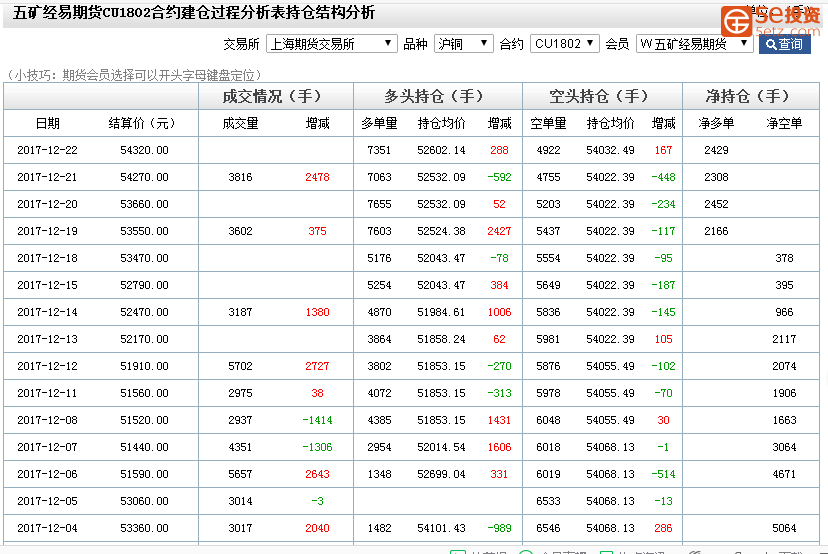Select the date cell 2017-12-08

(48, 420)
